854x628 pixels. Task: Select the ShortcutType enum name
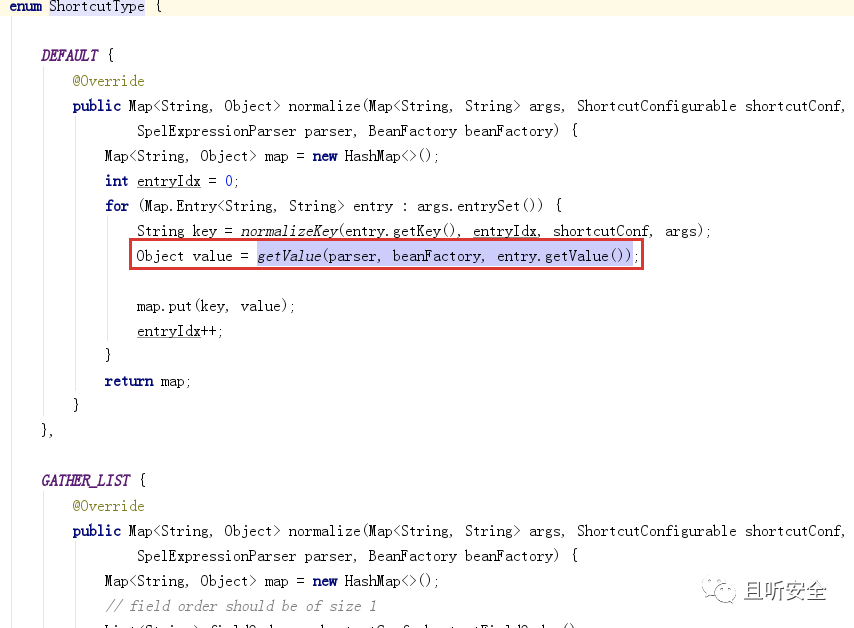click(97, 7)
